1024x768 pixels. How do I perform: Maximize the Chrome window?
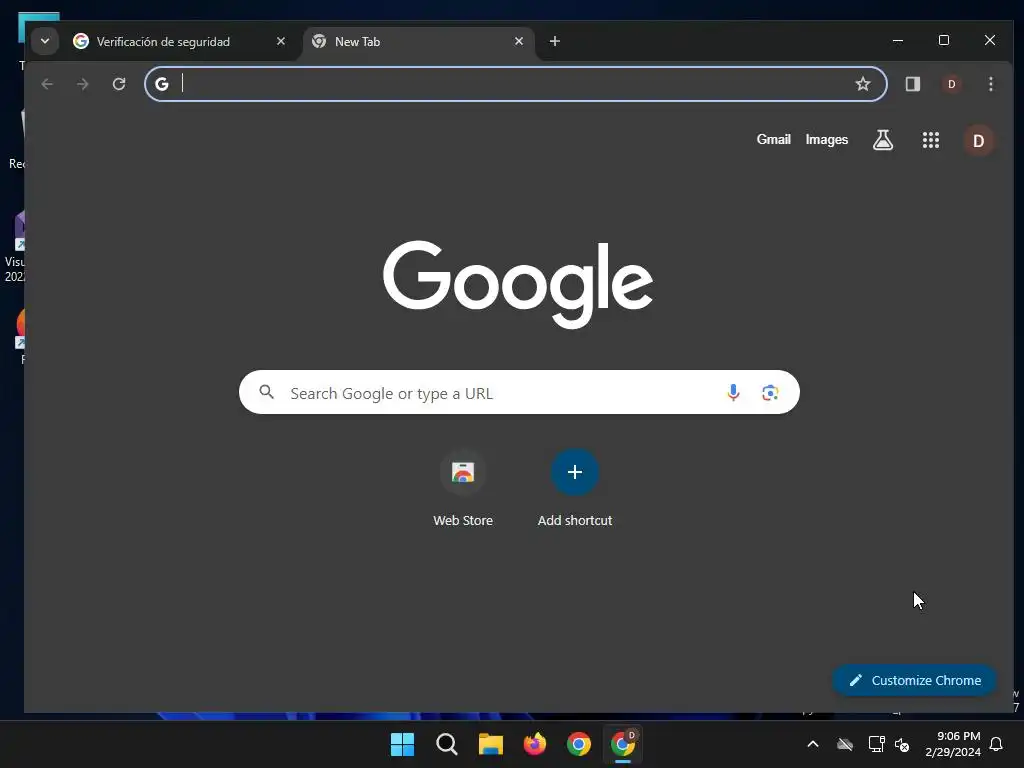tap(944, 40)
